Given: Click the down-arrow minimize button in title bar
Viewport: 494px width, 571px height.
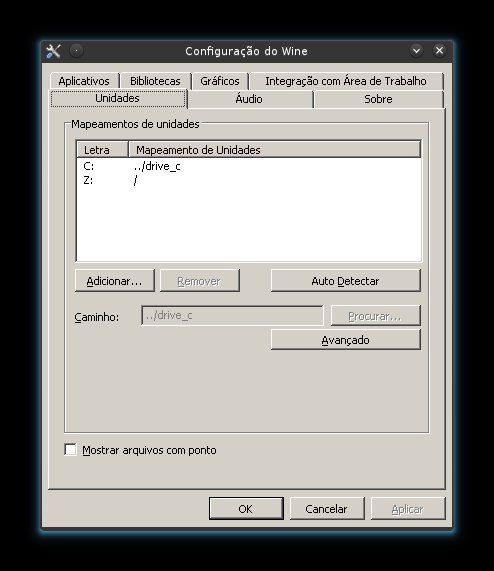Looking at the screenshot, I should point(416,50).
